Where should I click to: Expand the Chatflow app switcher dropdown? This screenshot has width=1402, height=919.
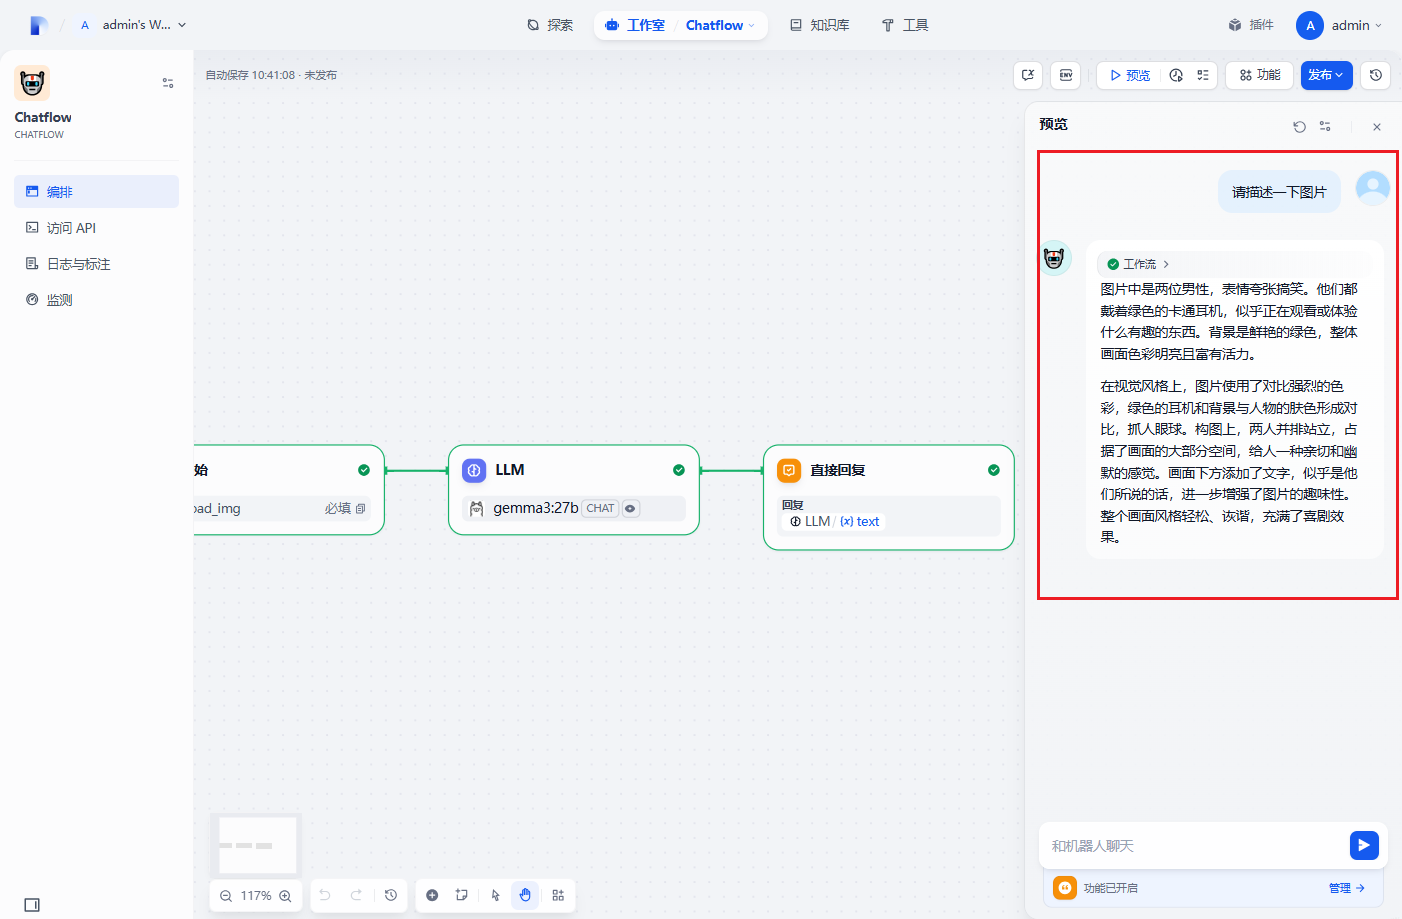[721, 25]
